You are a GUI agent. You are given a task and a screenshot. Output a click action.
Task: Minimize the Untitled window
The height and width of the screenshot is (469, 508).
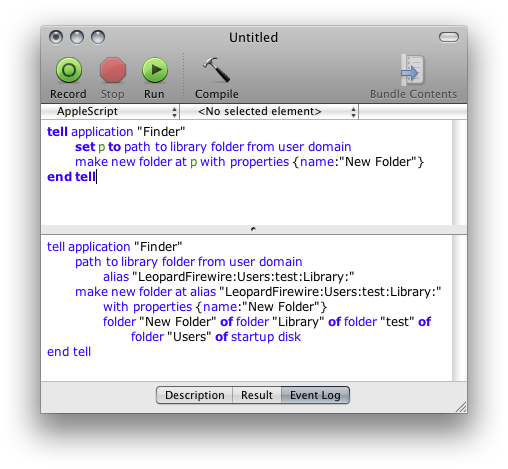77,37
